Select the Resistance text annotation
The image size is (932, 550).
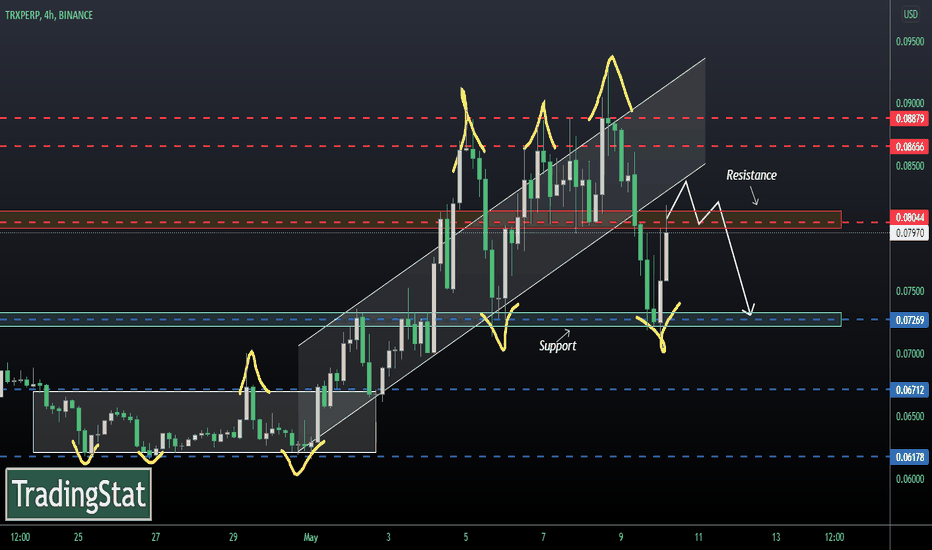[x=751, y=175]
